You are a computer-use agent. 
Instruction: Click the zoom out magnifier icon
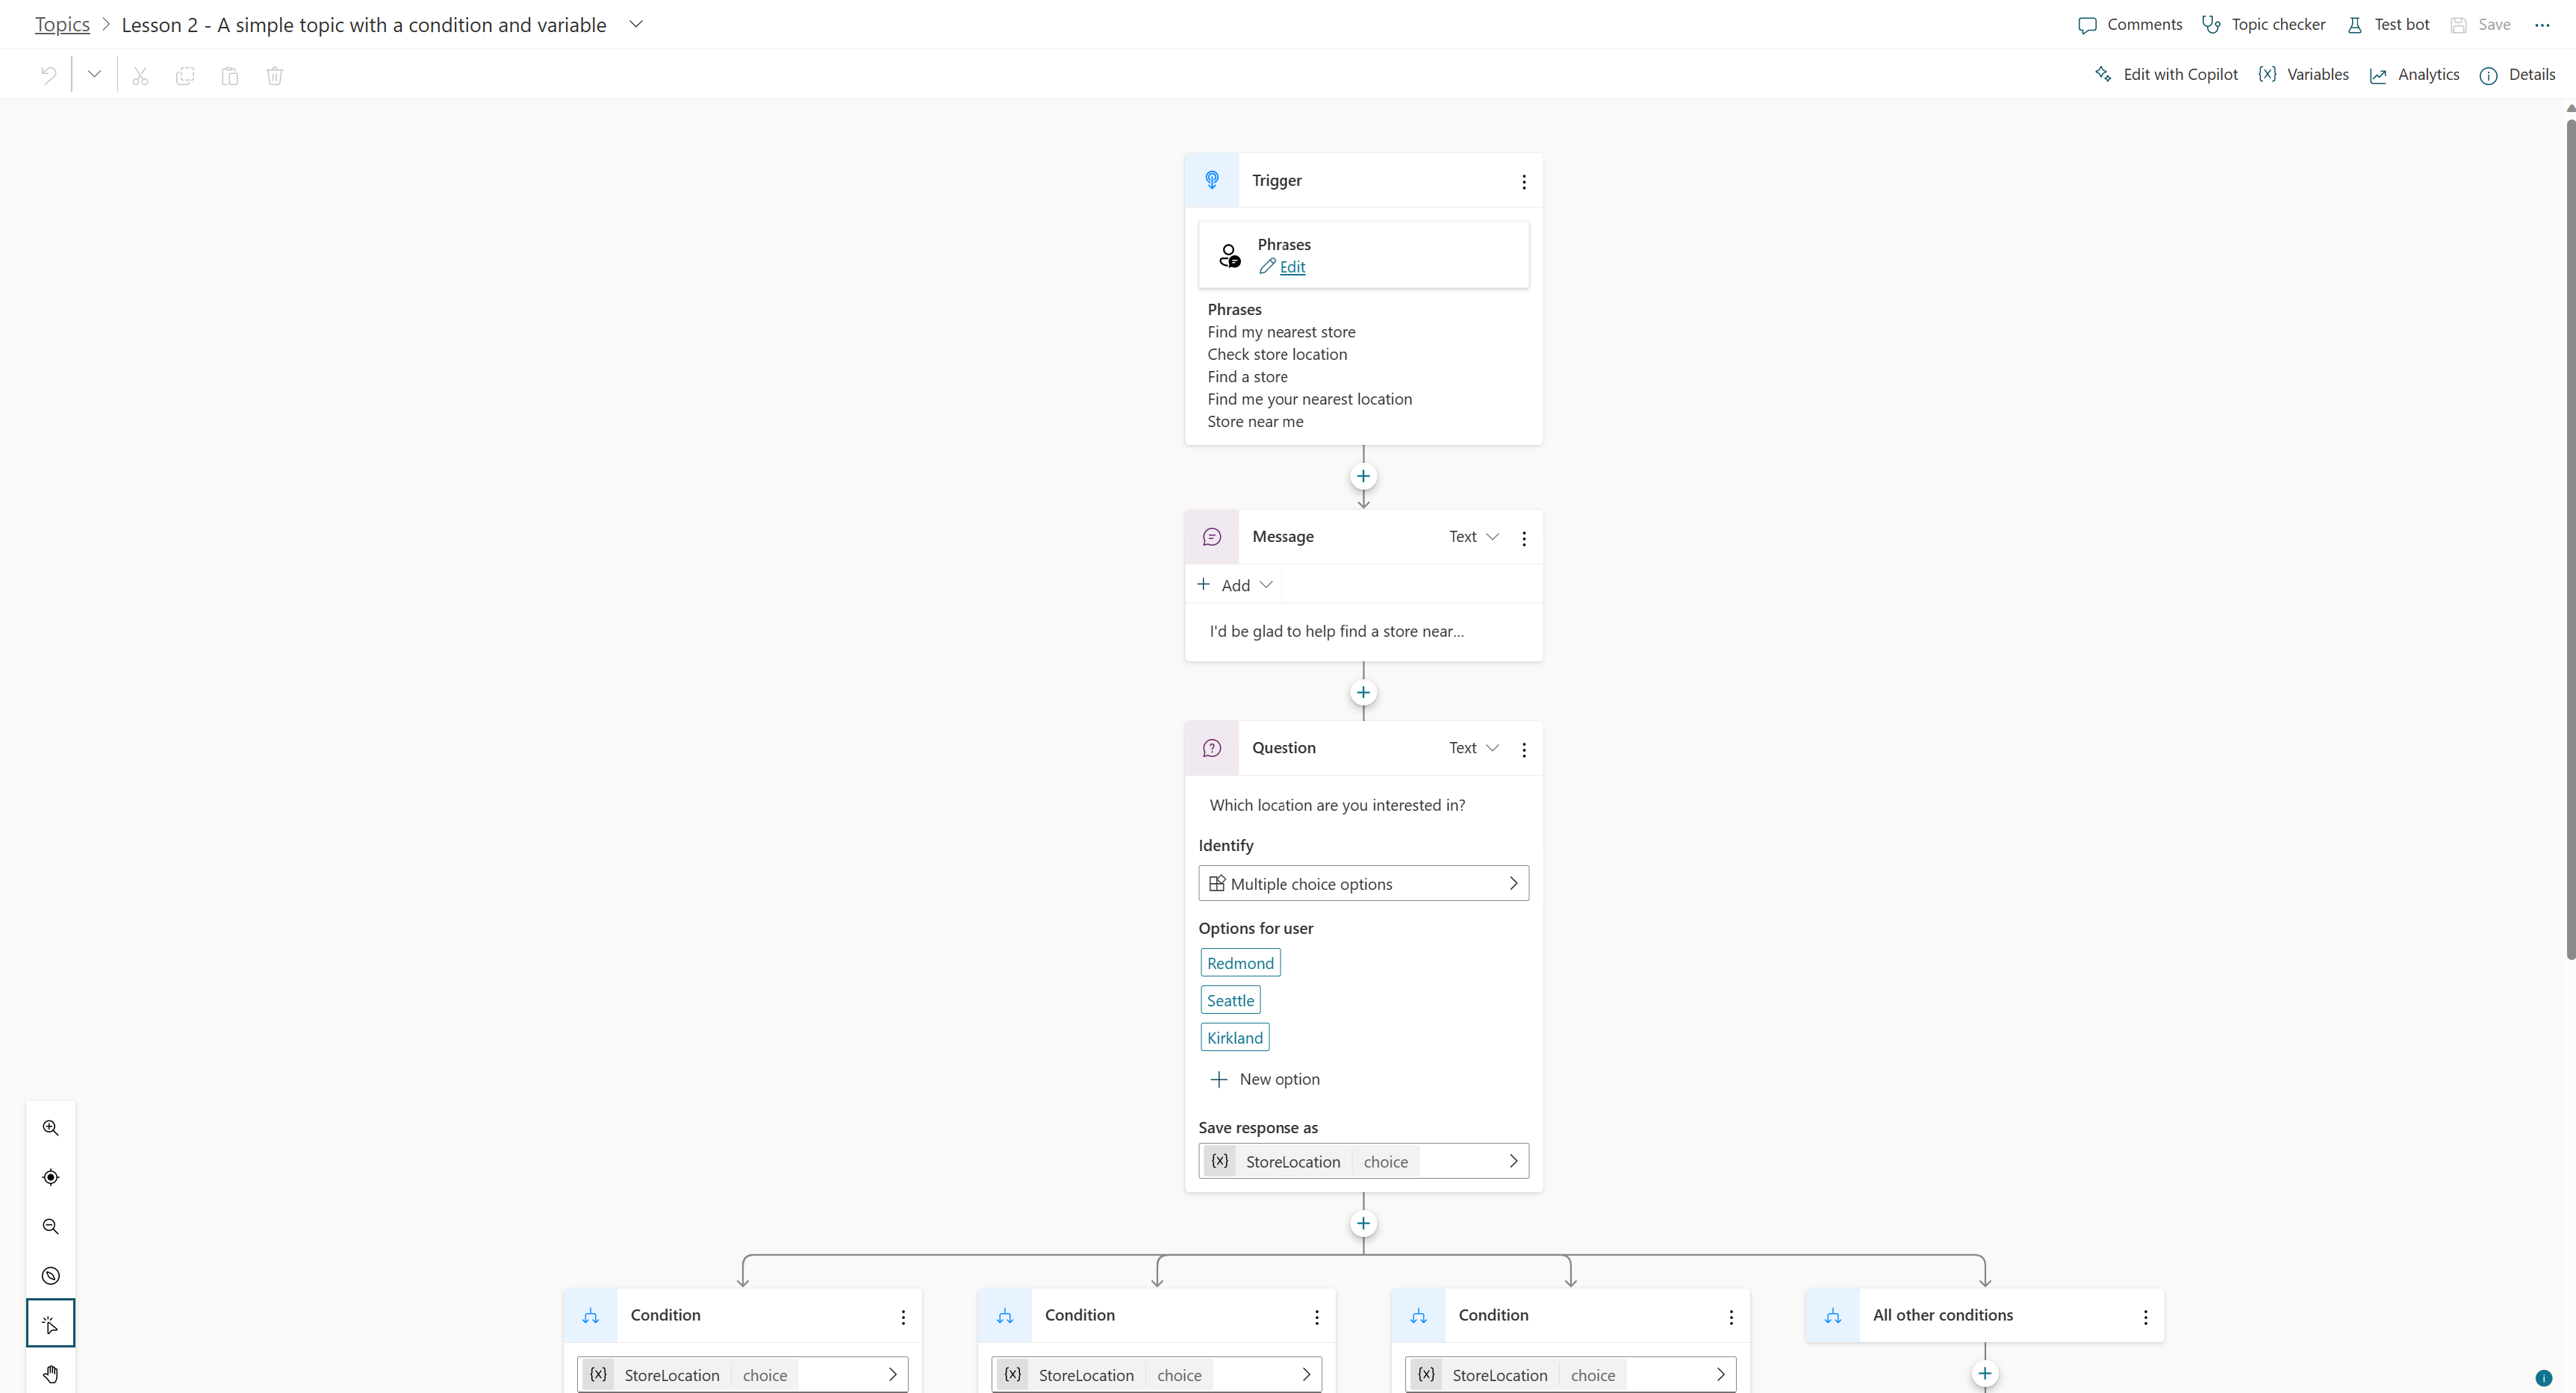[50, 1225]
